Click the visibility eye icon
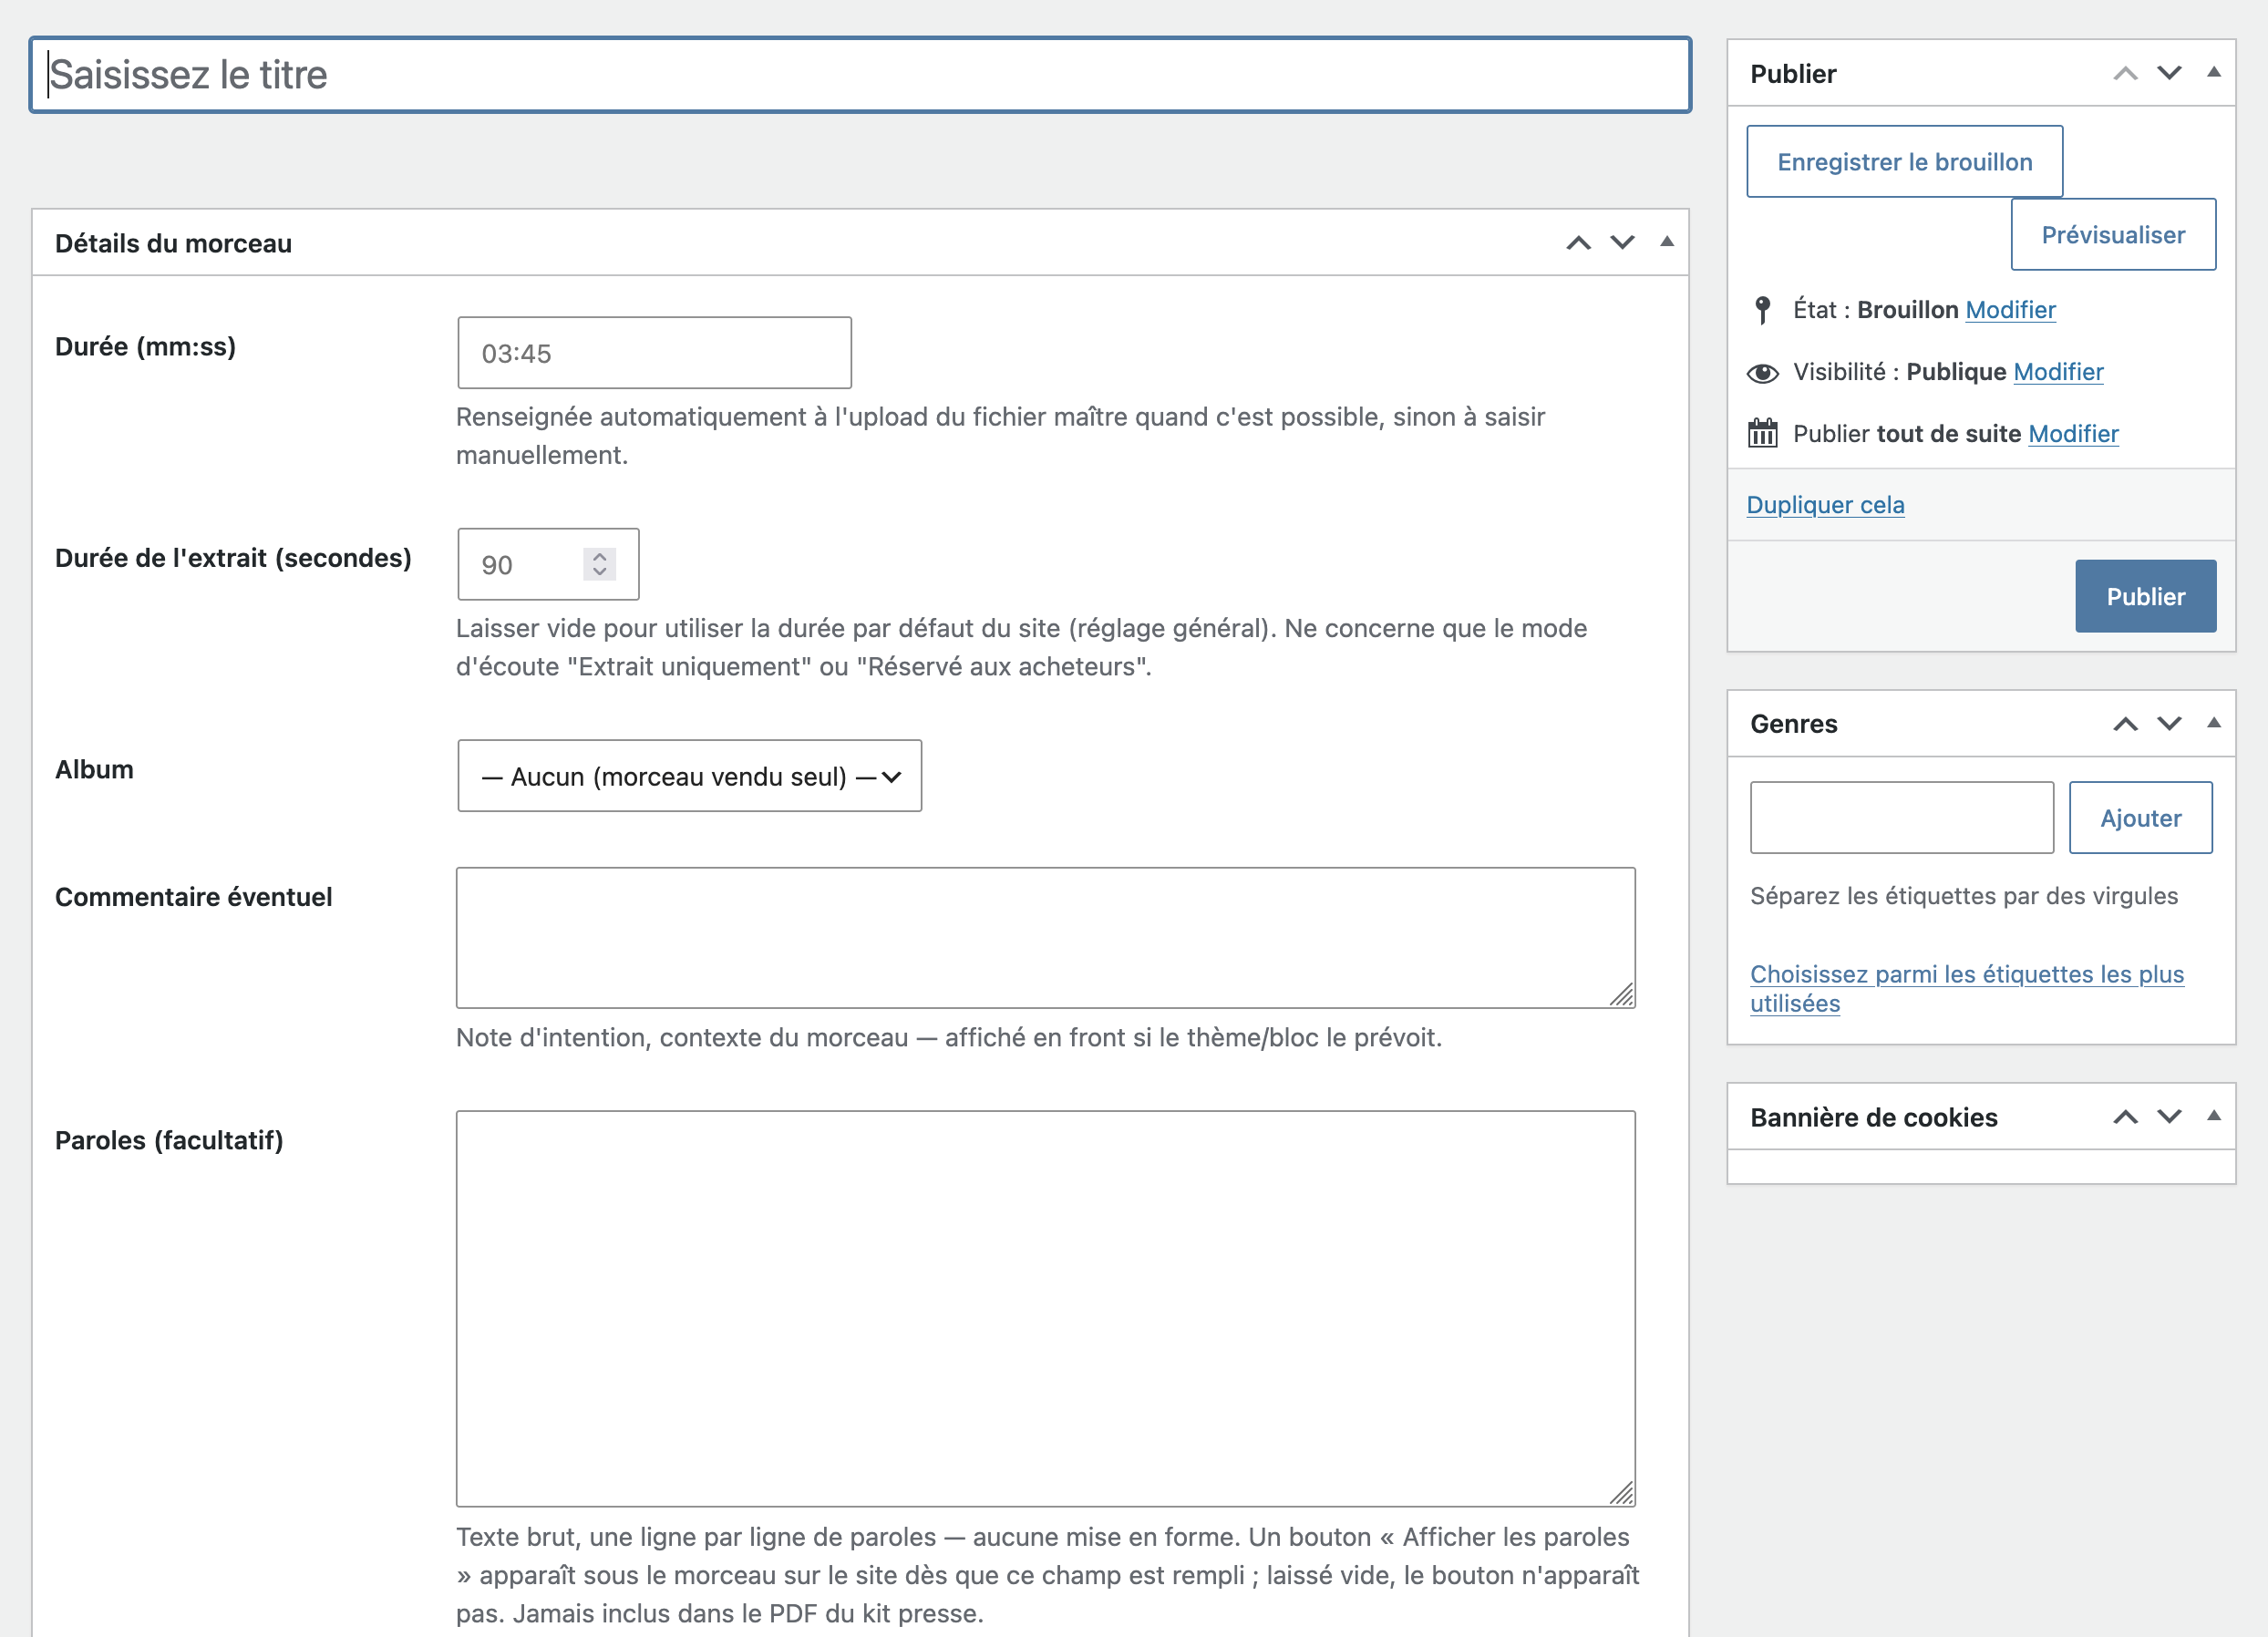 pyautogui.click(x=1763, y=373)
